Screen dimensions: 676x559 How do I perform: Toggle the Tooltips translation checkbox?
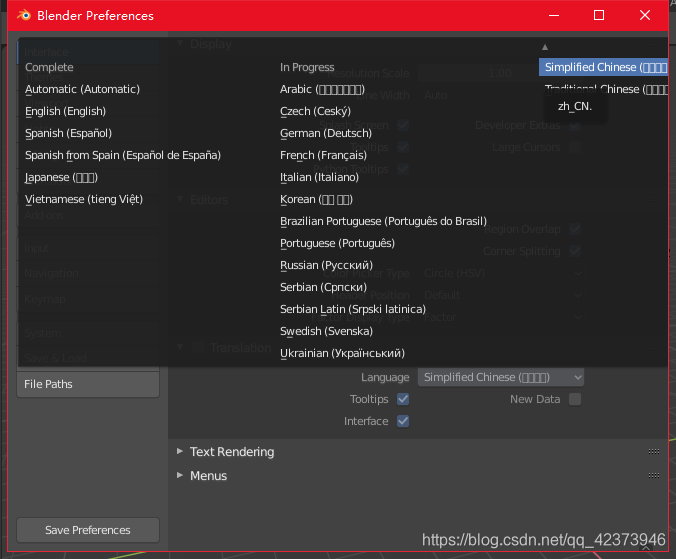click(403, 399)
